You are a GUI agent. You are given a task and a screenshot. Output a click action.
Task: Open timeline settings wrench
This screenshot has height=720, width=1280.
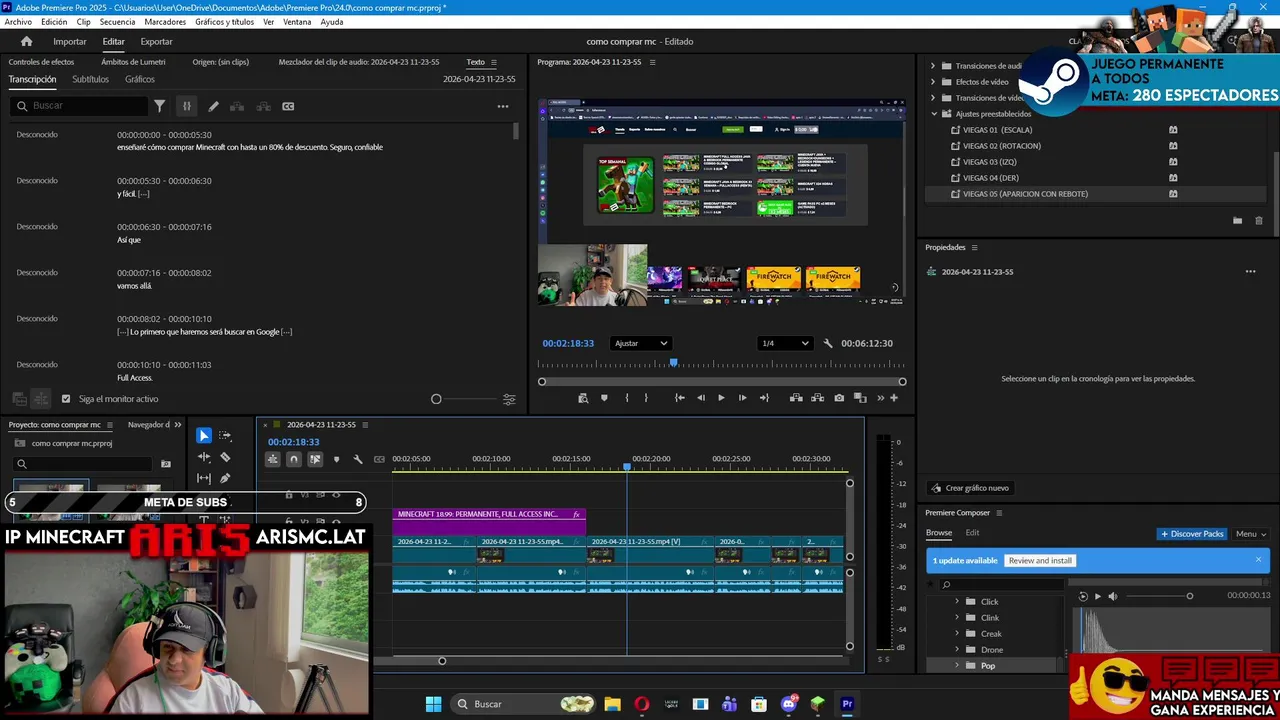point(358,459)
